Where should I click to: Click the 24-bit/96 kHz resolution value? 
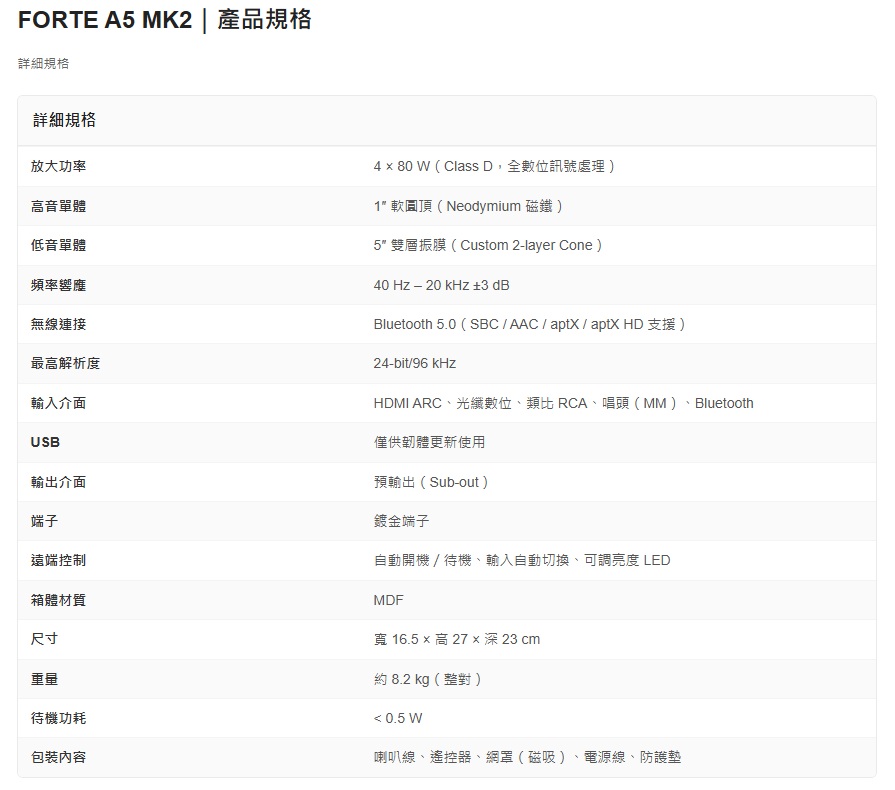point(414,363)
